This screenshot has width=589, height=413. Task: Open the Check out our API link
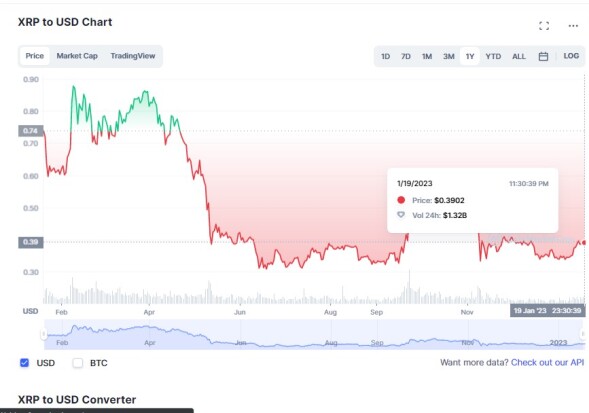(547, 363)
